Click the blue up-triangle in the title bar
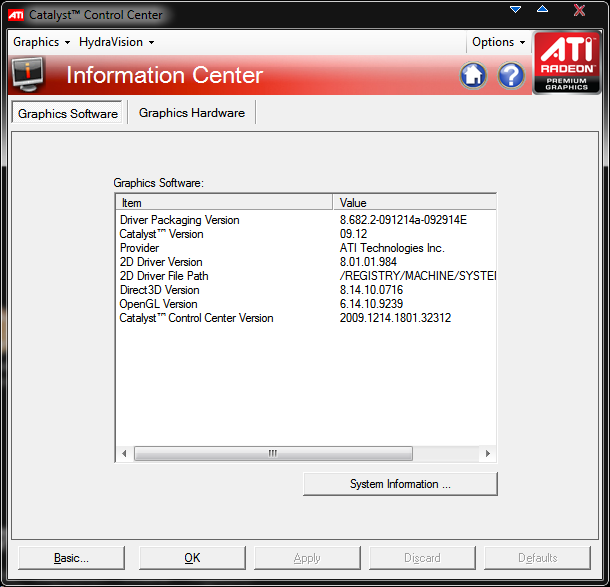The width and height of the screenshot is (610, 587). 542,9
